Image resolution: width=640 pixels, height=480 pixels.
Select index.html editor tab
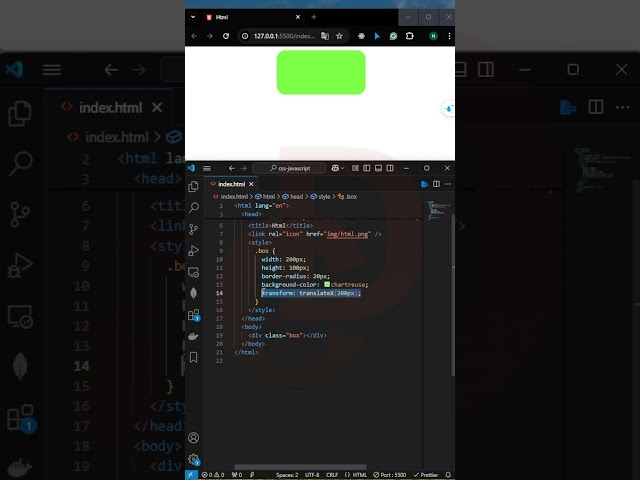(231, 184)
